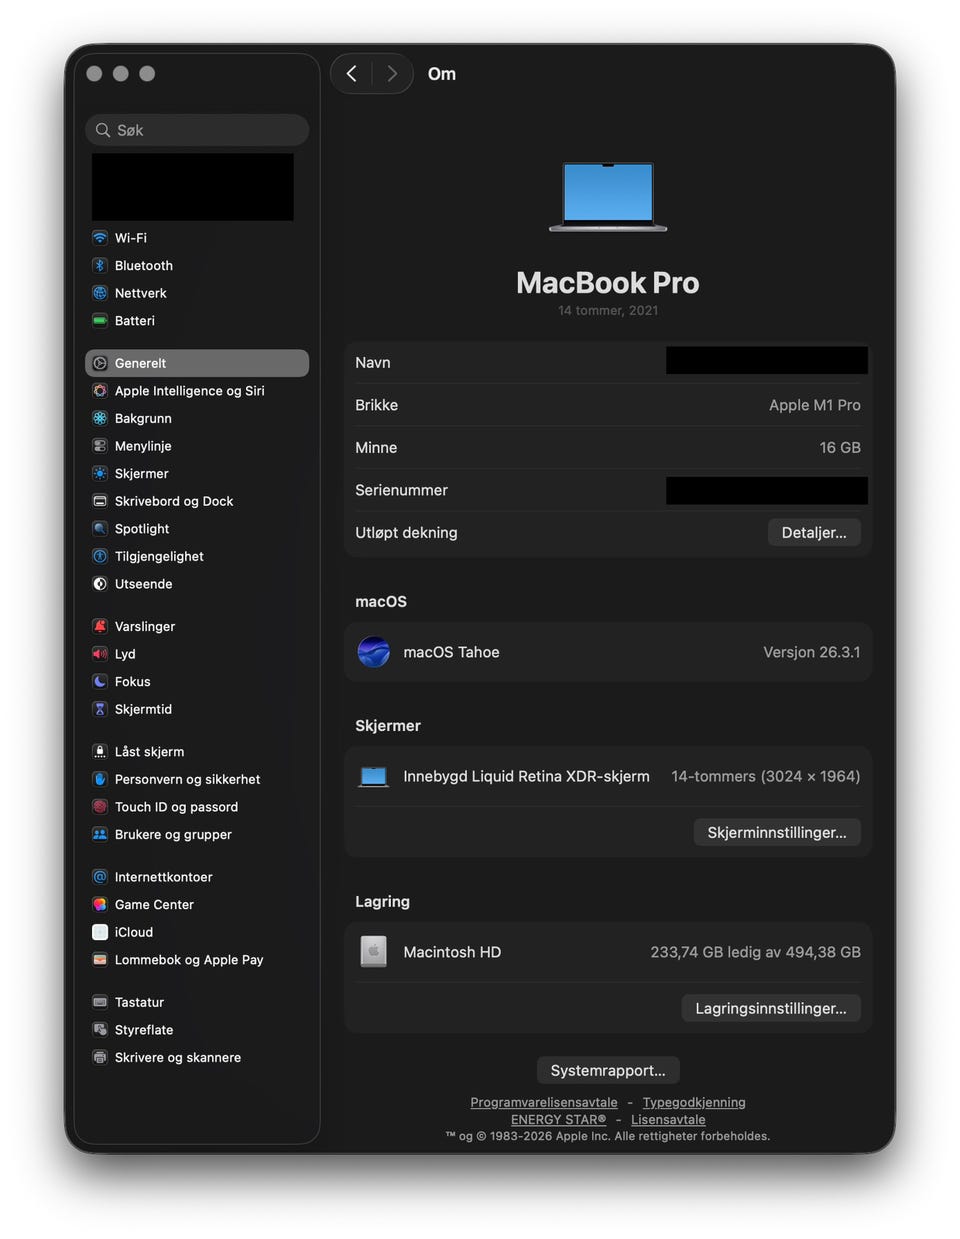Click the Søk search field

[197, 130]
